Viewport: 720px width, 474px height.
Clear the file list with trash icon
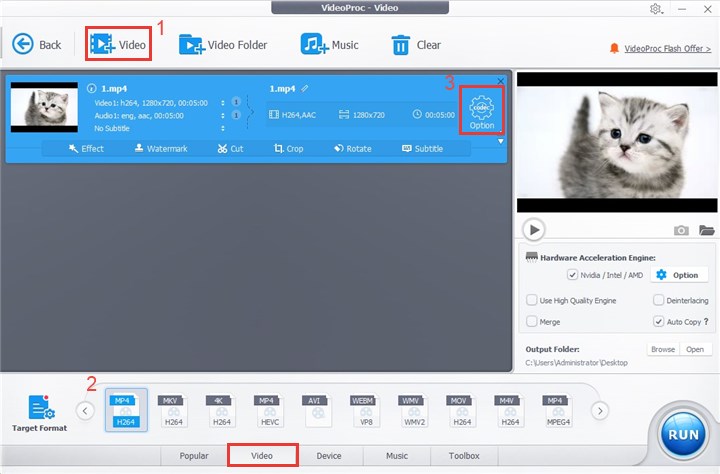coord(416,45)
